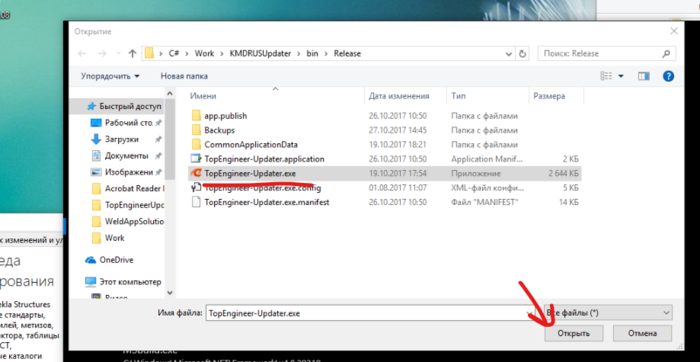Select the Загрузки downloads shortcut
The height and width of the screenshot is (362, 700).
click(x=121, y=139)
